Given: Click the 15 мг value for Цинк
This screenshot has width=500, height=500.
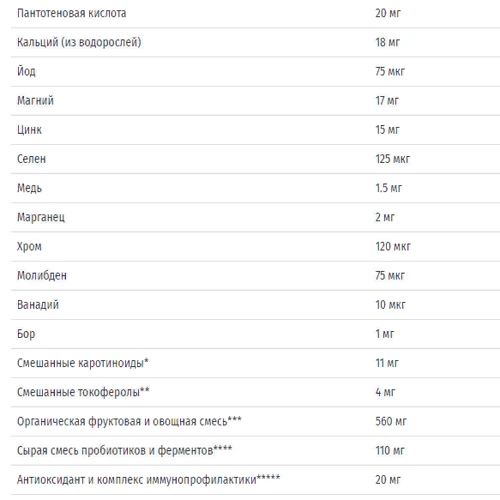Looking at the screenshot, I should click(x=387, y=130).
